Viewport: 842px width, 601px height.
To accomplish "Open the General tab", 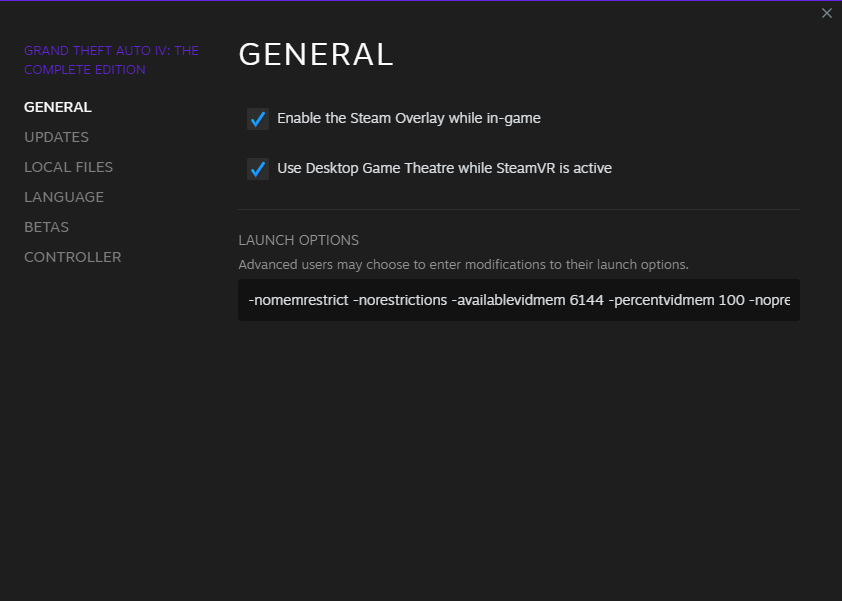I will pos(58,107).
